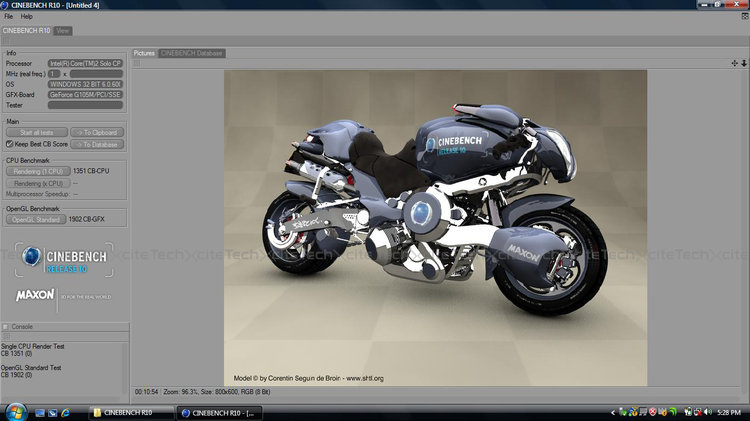Click the panel layout icon at top right

coord(745,16)
